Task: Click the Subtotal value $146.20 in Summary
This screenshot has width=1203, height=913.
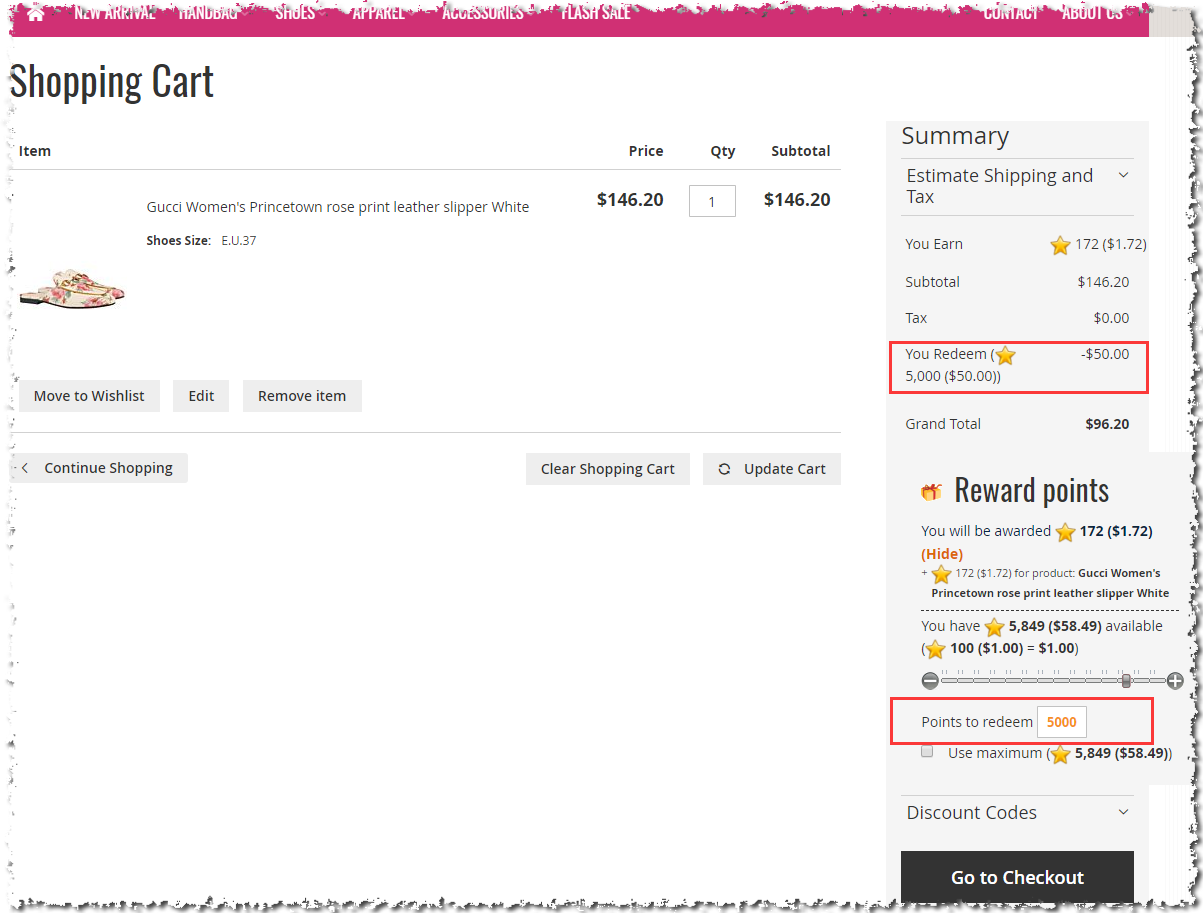Action: tap(1103, 282)
